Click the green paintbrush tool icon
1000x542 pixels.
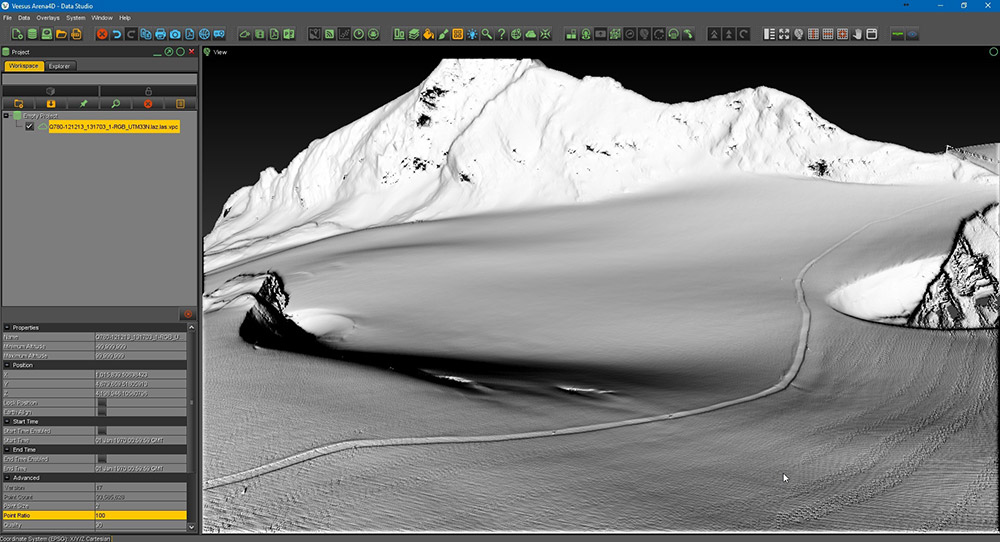[x=443, y=34]
